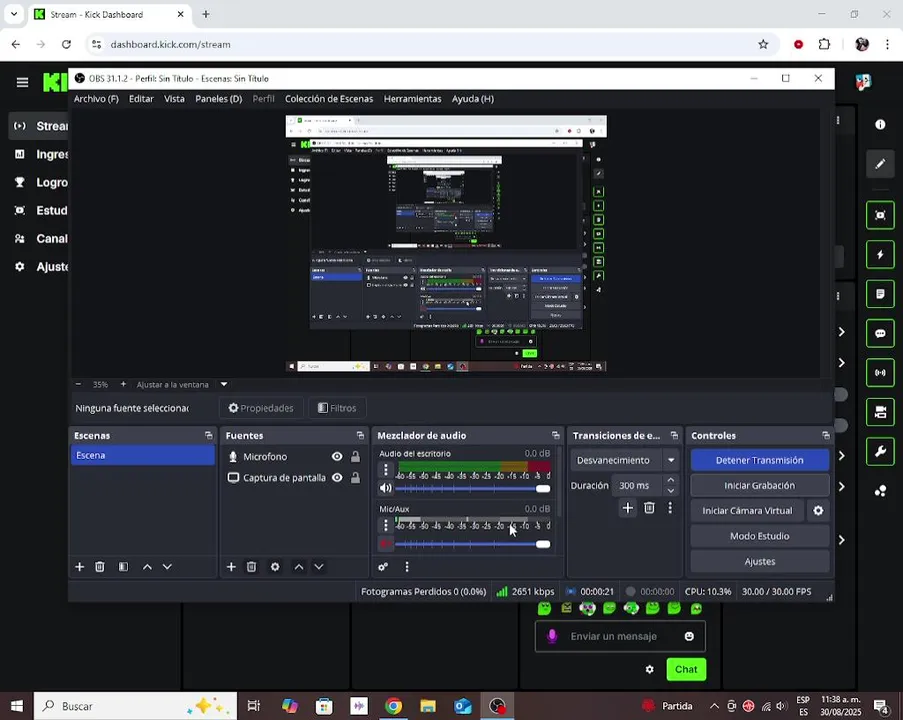Open Audio del escritorio three-dot options
The height and width of the screenshot is (720, 903).
[x=386, y=470]
